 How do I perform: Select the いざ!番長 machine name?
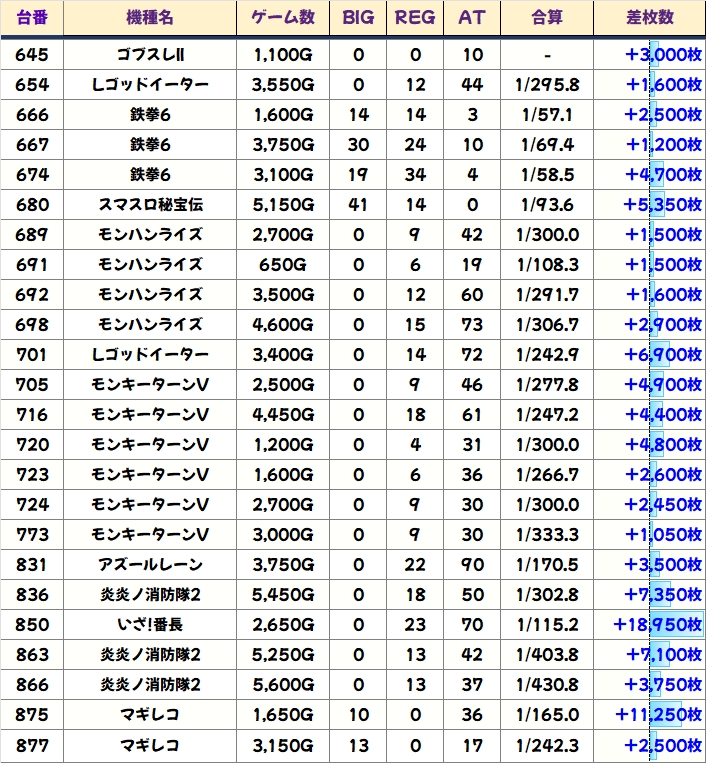point(150,625)
